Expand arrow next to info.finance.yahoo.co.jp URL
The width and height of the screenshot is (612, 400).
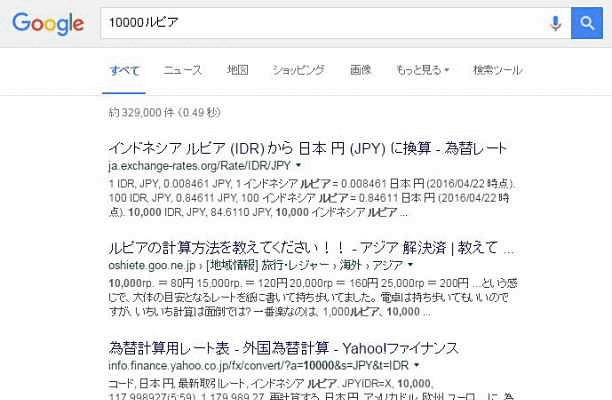click(x=416, y=365)
